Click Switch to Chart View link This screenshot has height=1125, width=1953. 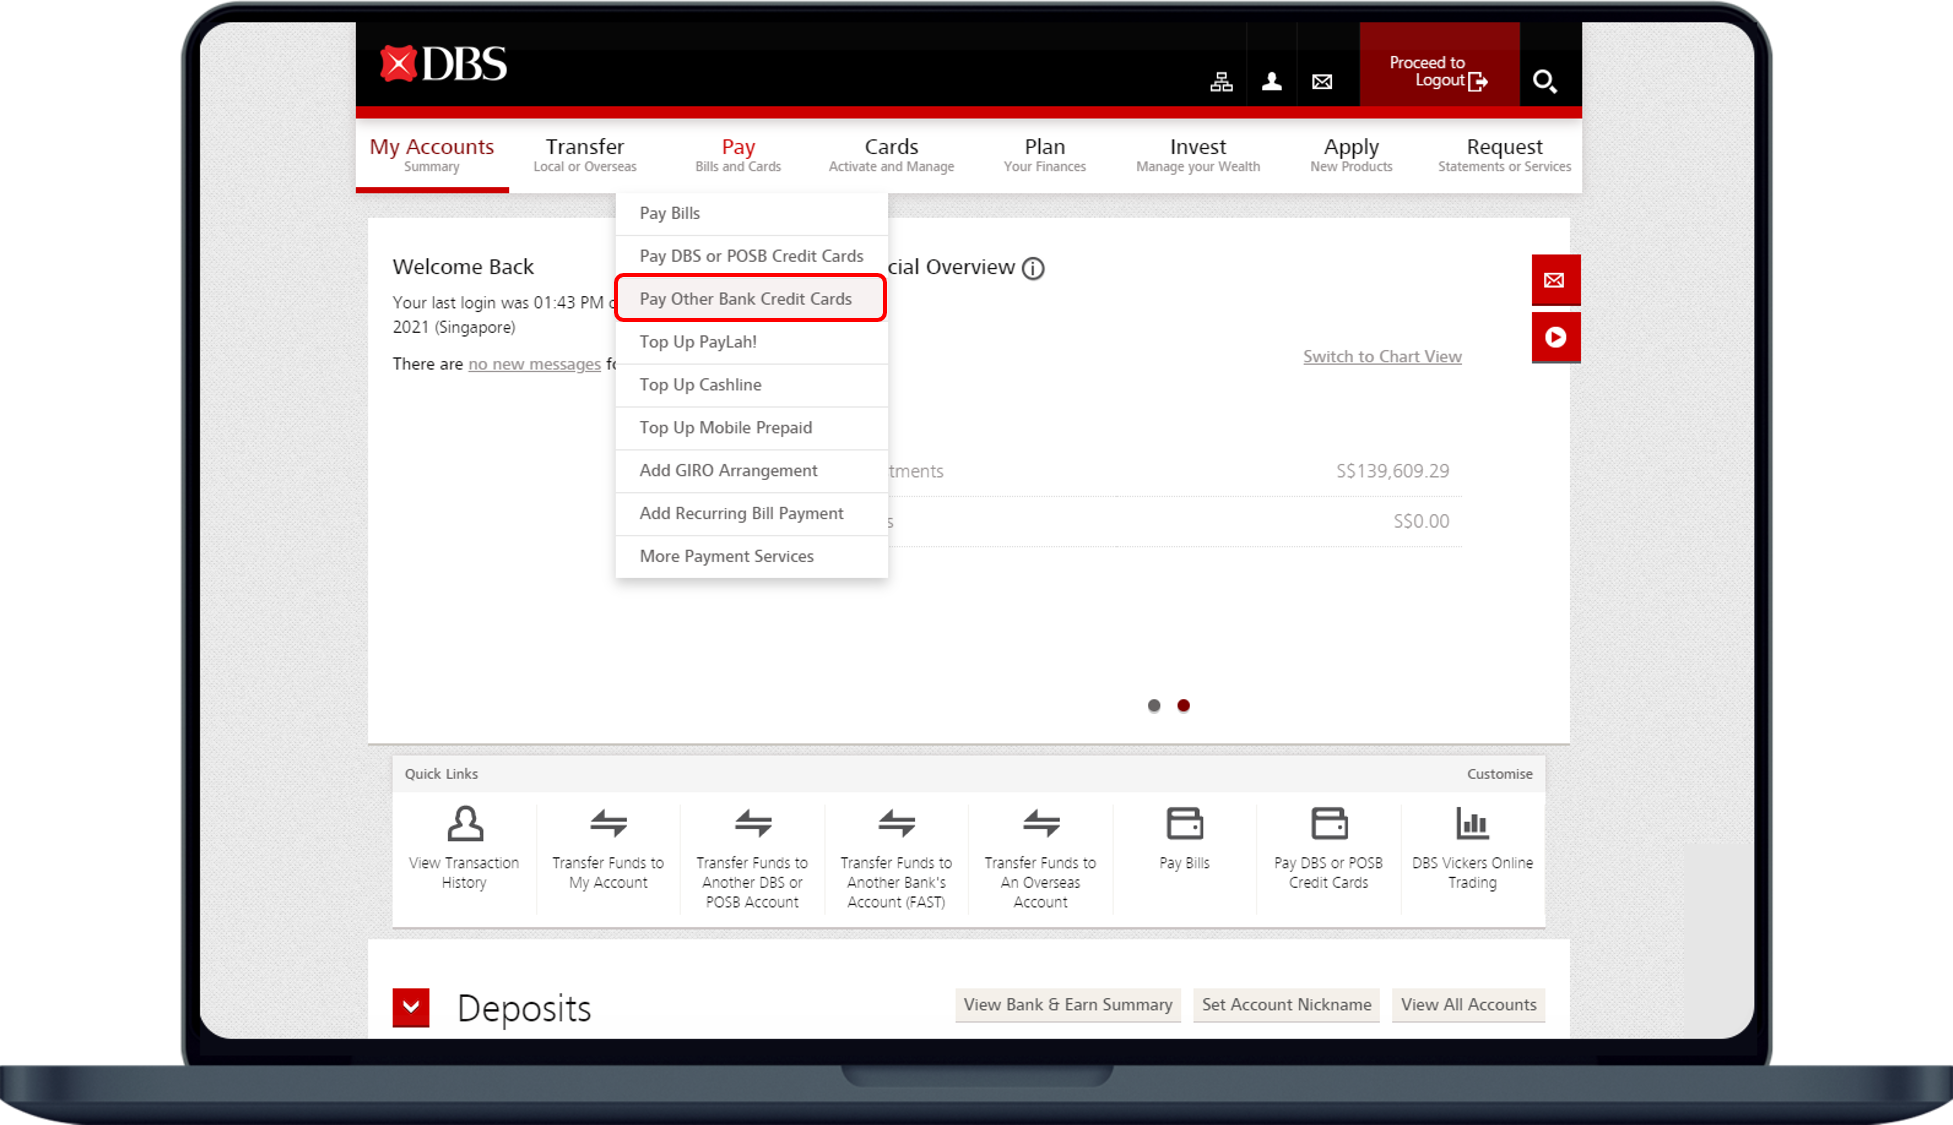coord(1382,357)
